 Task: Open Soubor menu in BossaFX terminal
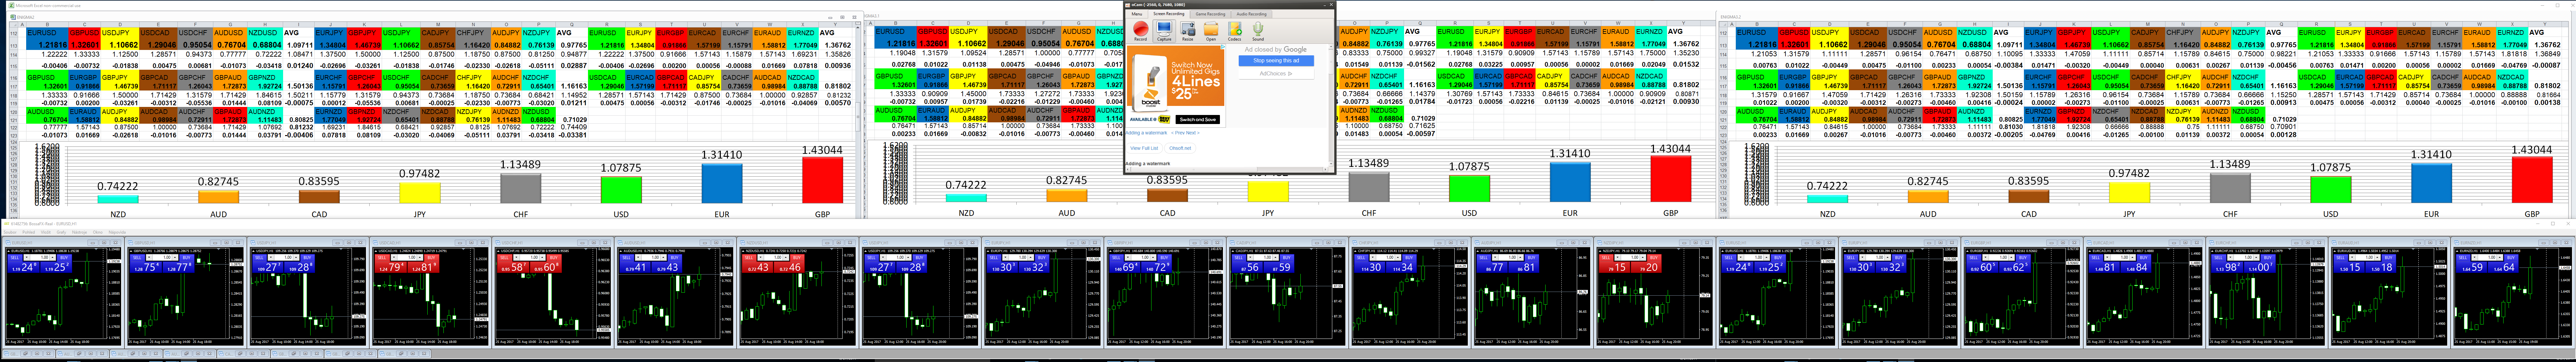pos(10,232)
